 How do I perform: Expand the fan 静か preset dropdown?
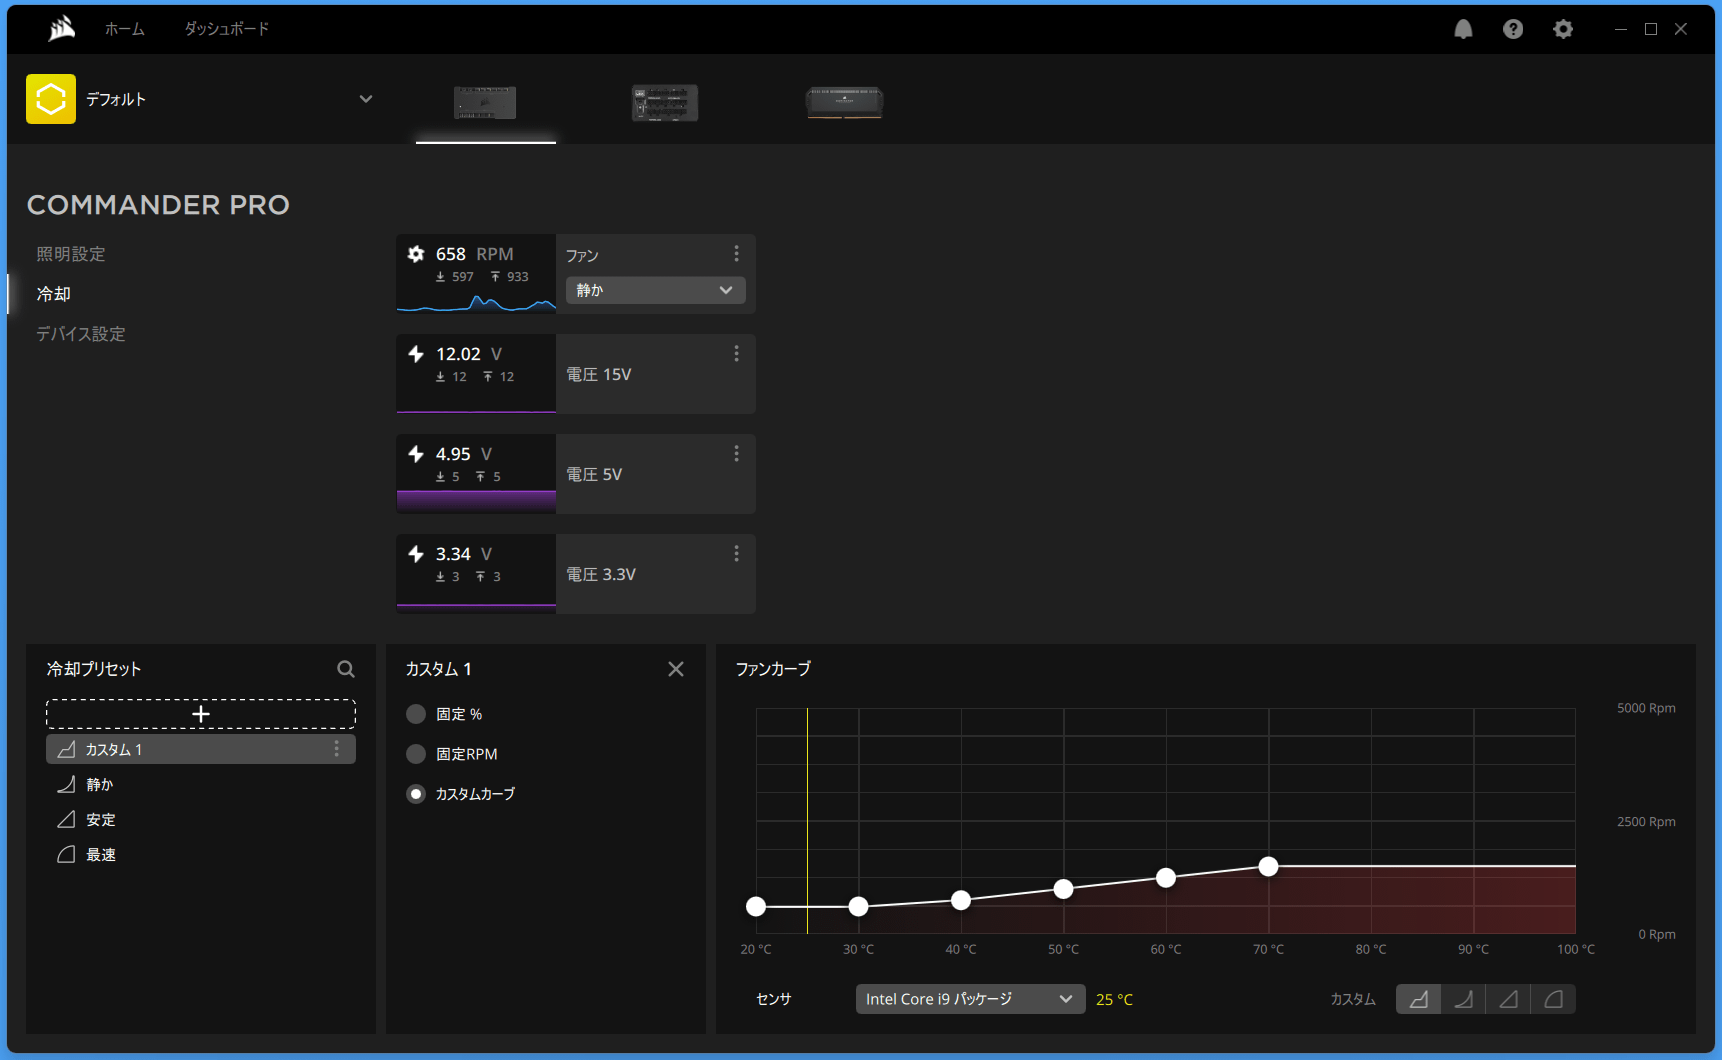tap(656, 290)
